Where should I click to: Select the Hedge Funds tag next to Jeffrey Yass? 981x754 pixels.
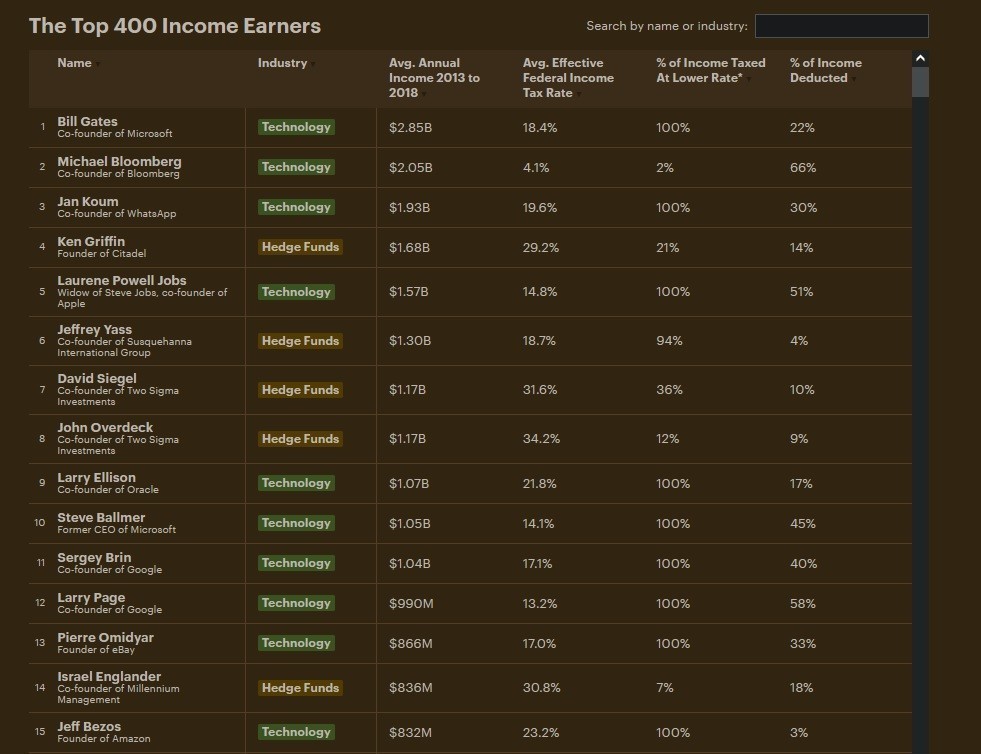[300, 341]
